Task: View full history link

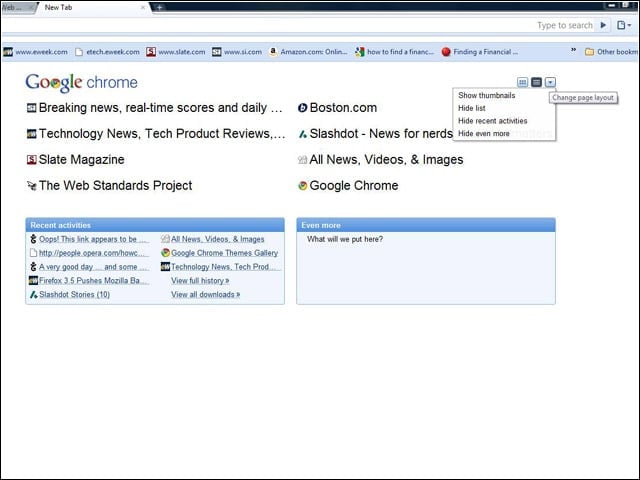Action: [200, 281]
